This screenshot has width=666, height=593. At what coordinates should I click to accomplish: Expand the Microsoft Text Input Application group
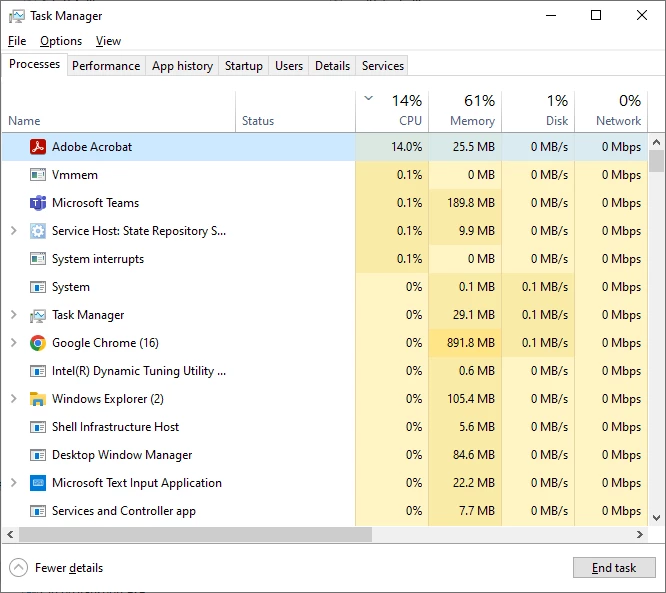[14, 483]
